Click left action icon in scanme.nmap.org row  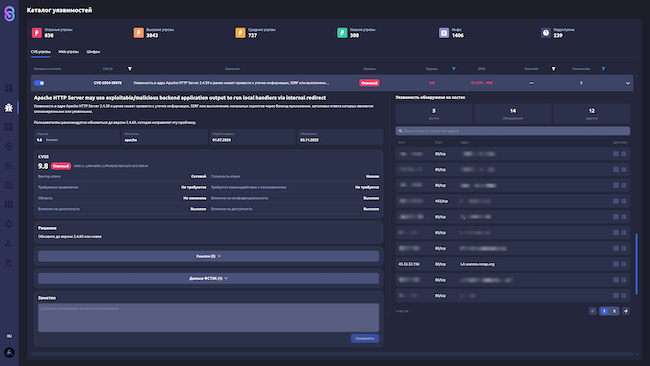coord(616,264)
